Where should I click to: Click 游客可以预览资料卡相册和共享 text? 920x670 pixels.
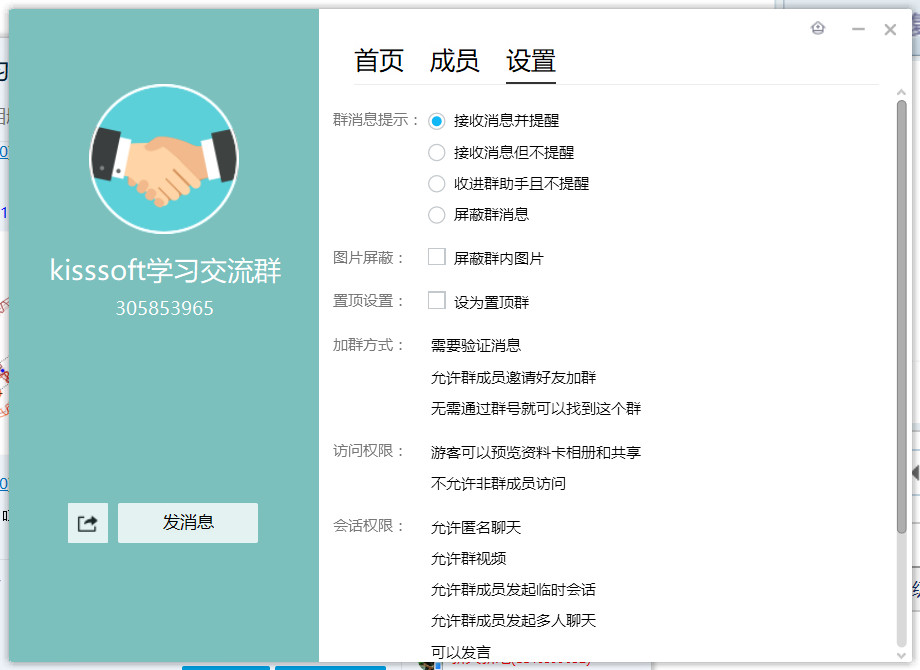(x=536, y=452)
